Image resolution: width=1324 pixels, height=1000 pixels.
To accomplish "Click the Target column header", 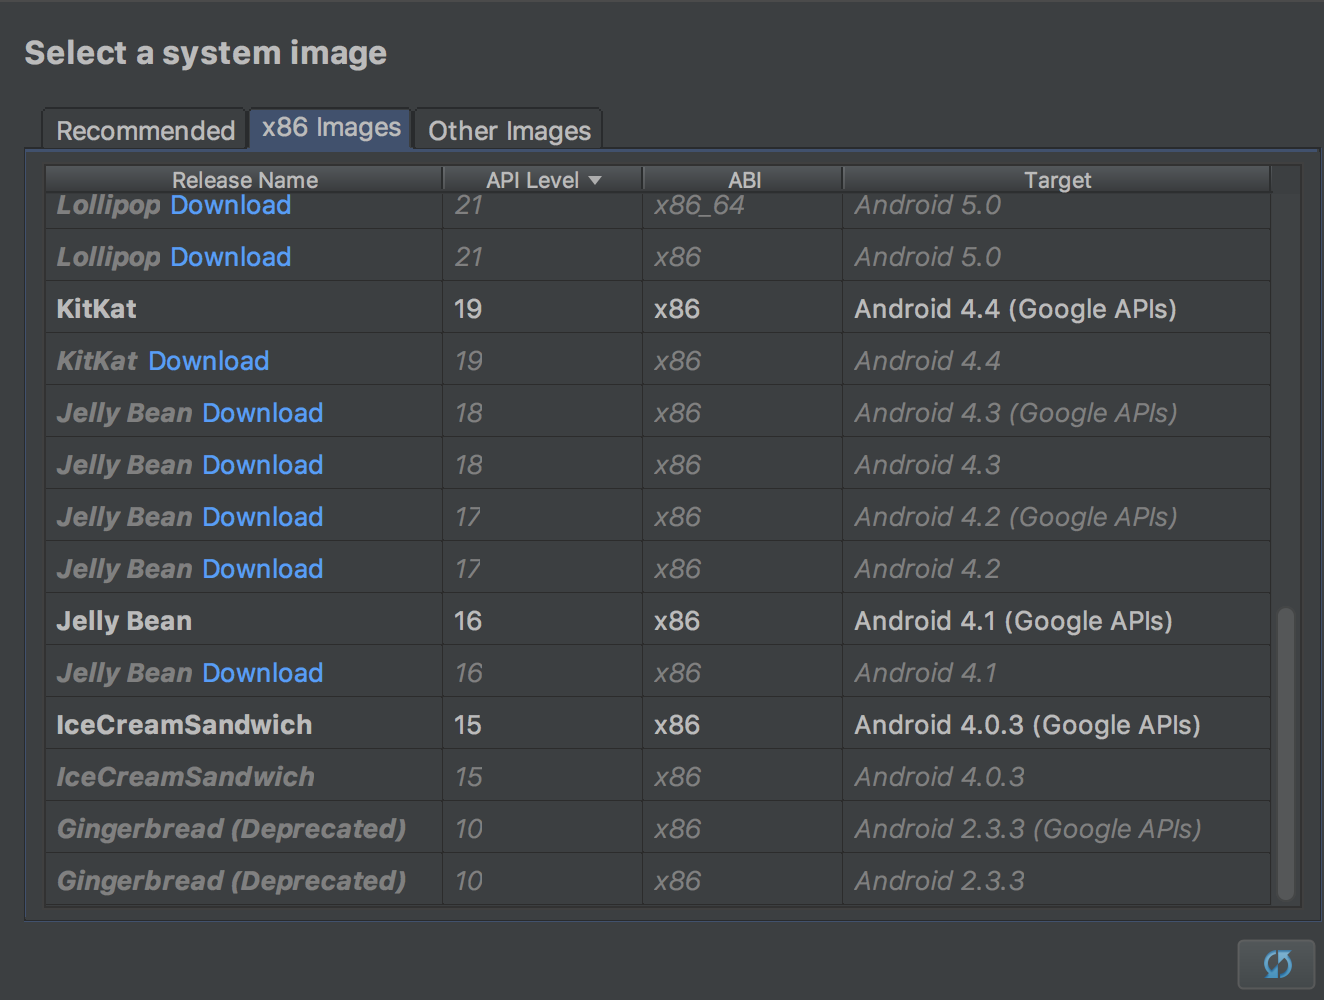I will click(1056, 180).
